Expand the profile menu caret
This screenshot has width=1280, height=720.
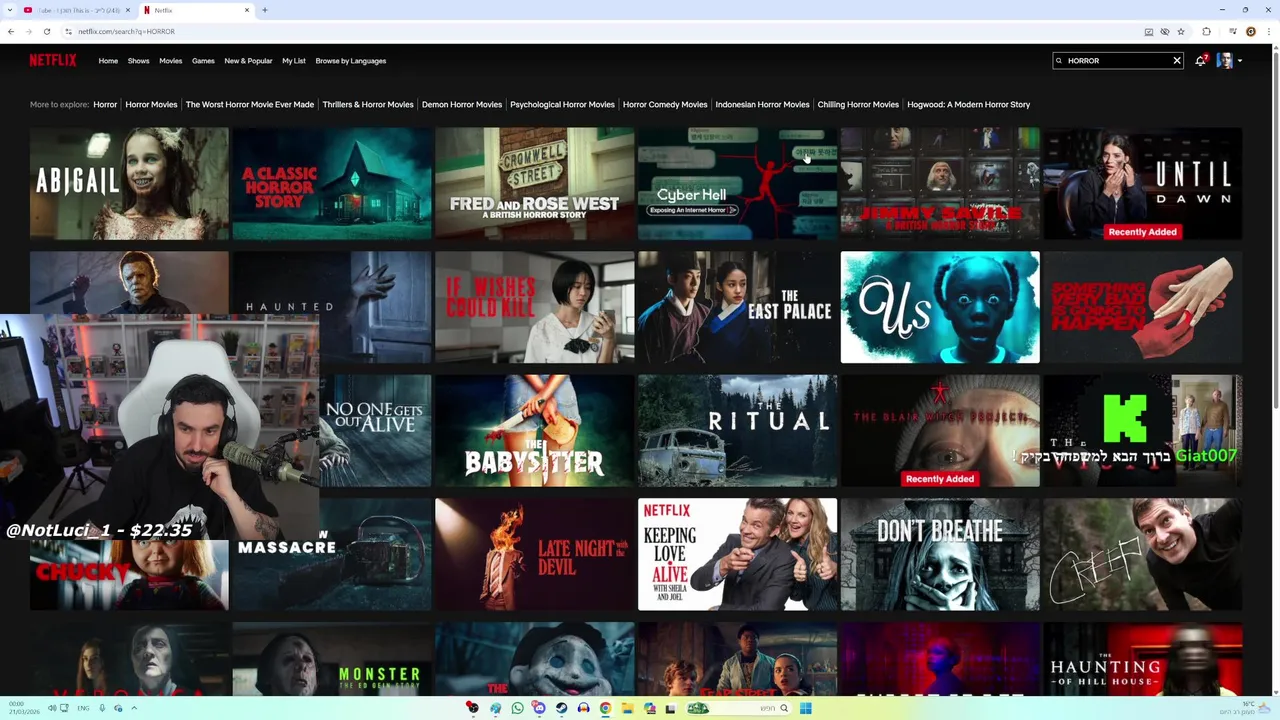(x=1240, y=61)
